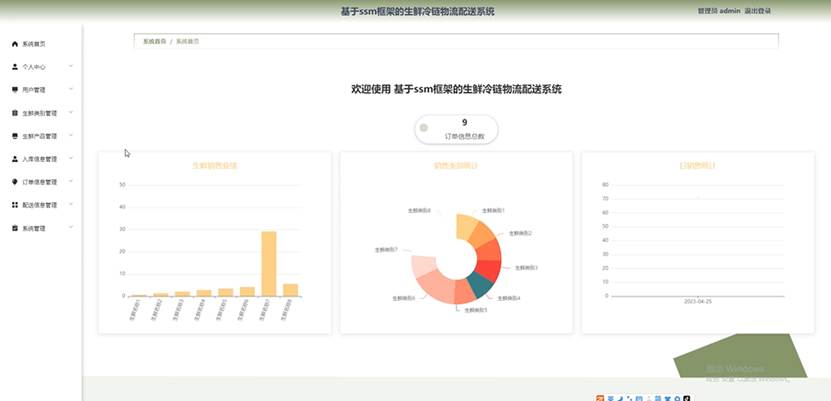The height and width of the screenshot is (401, 831).
Task: Expand the 生鲜类别管理 chevron arrow
Action: [71, 112]
